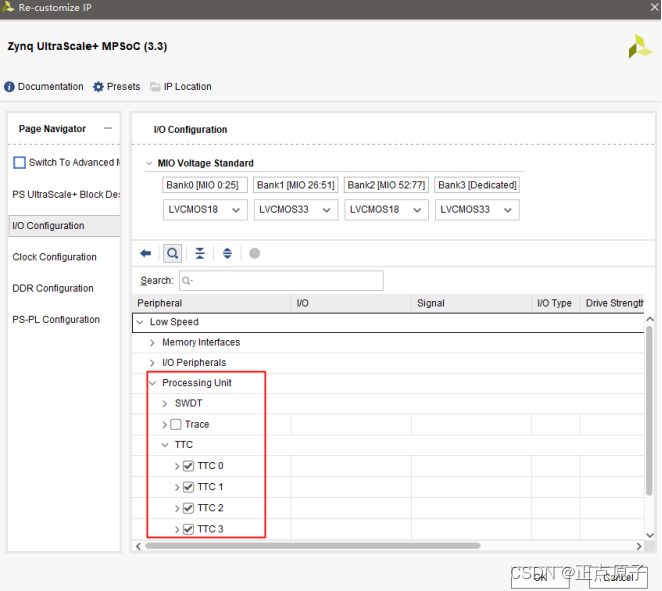Click the IP Location folder icon

point(155,87)
